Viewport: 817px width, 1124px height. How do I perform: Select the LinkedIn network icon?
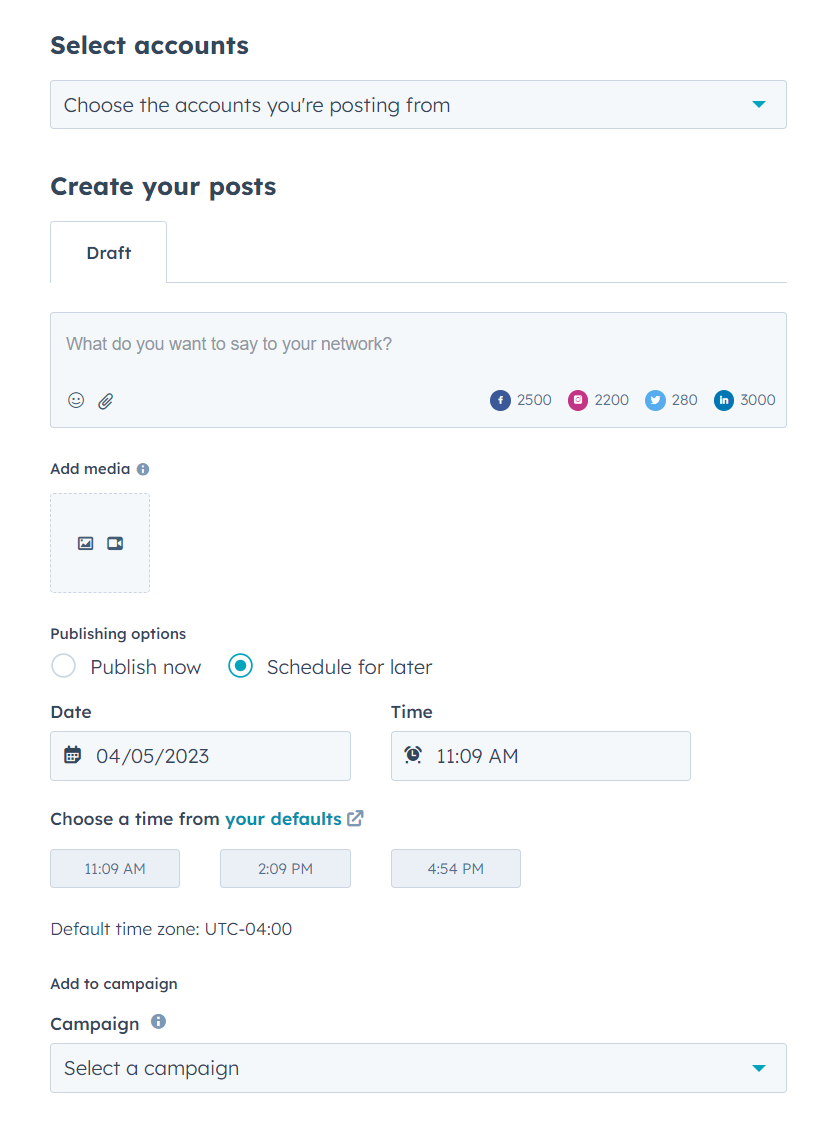tap(723, 400)
